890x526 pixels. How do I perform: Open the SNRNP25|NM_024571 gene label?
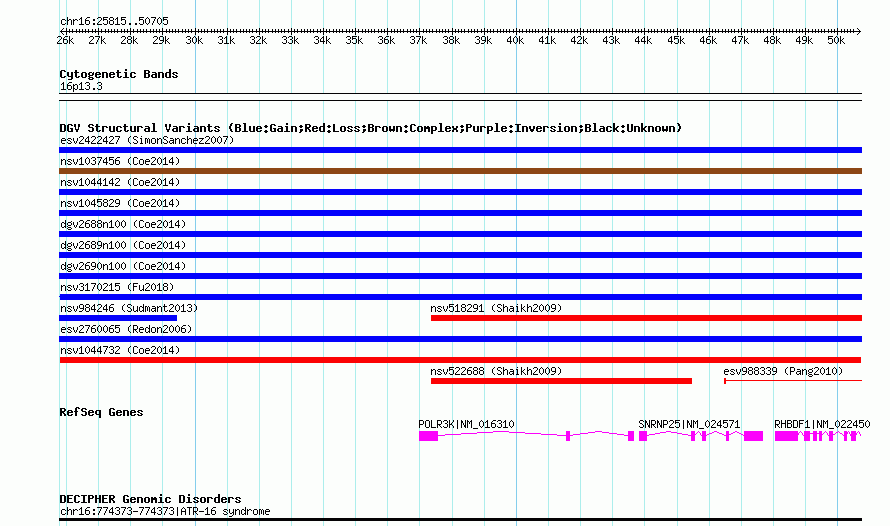coord(689,424)
